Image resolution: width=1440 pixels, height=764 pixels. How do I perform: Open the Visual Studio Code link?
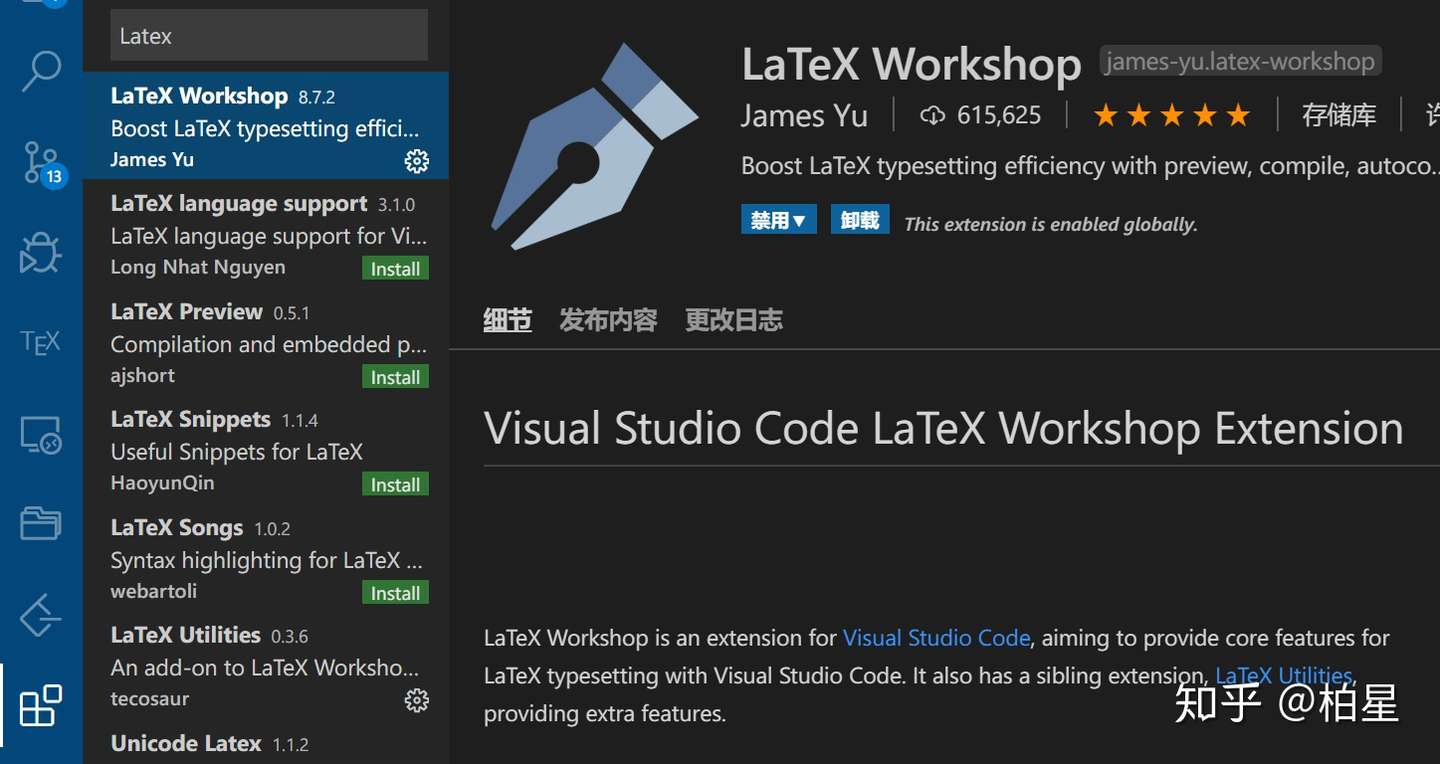pos(936,637)
